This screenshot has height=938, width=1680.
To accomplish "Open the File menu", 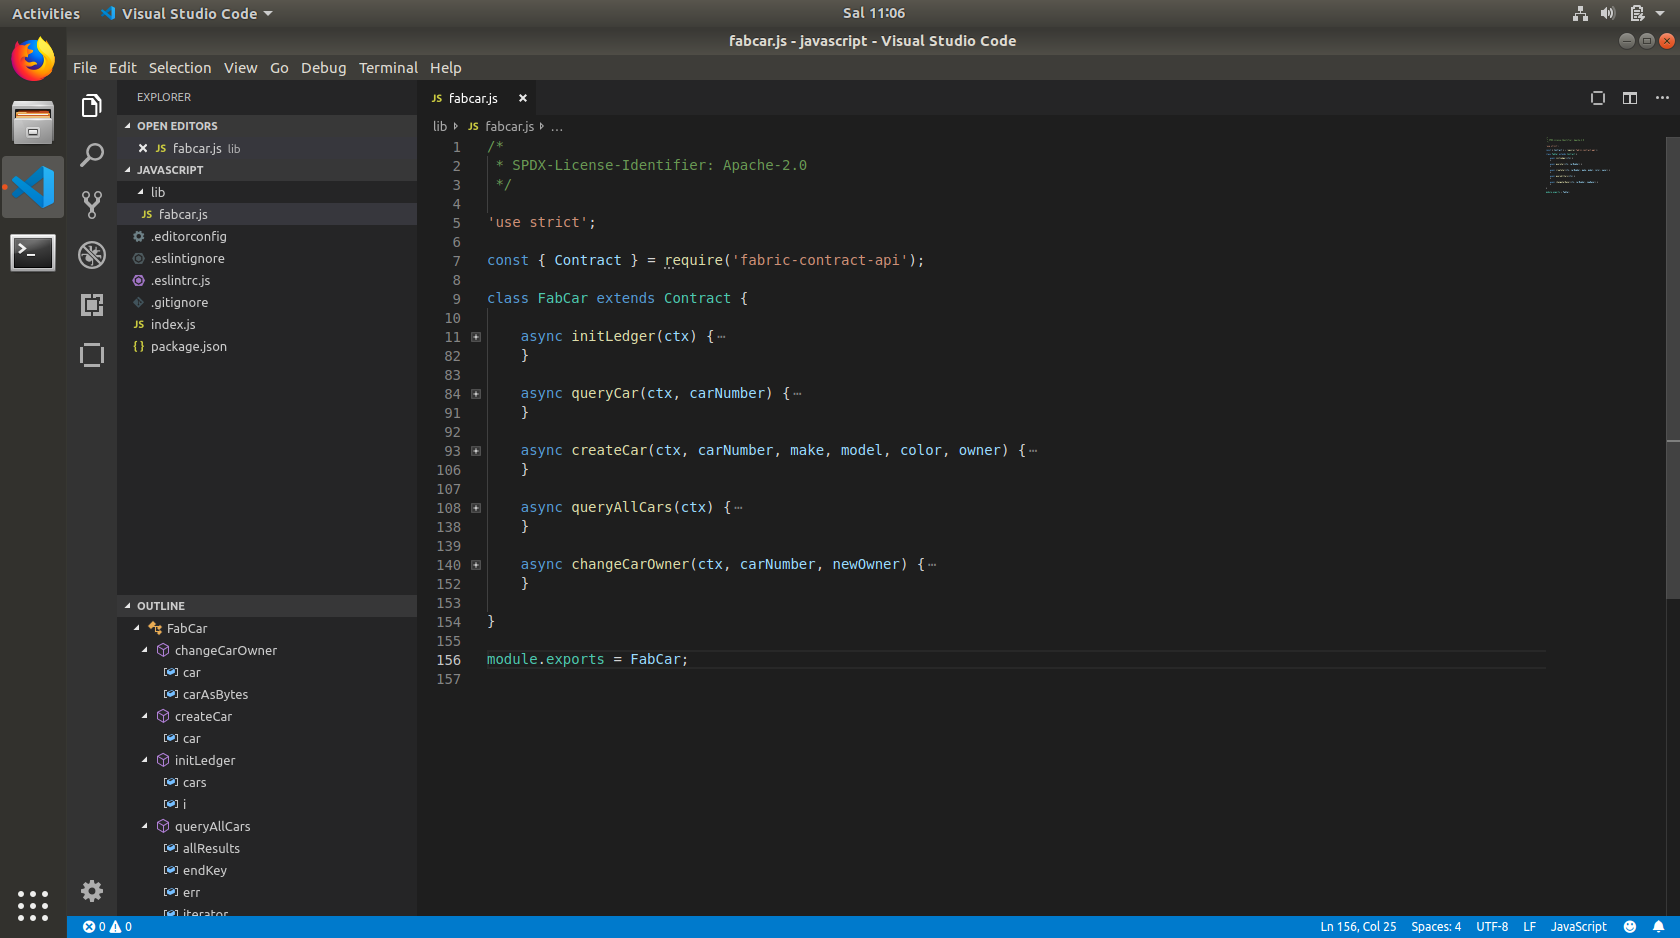I will click(85, 68).
